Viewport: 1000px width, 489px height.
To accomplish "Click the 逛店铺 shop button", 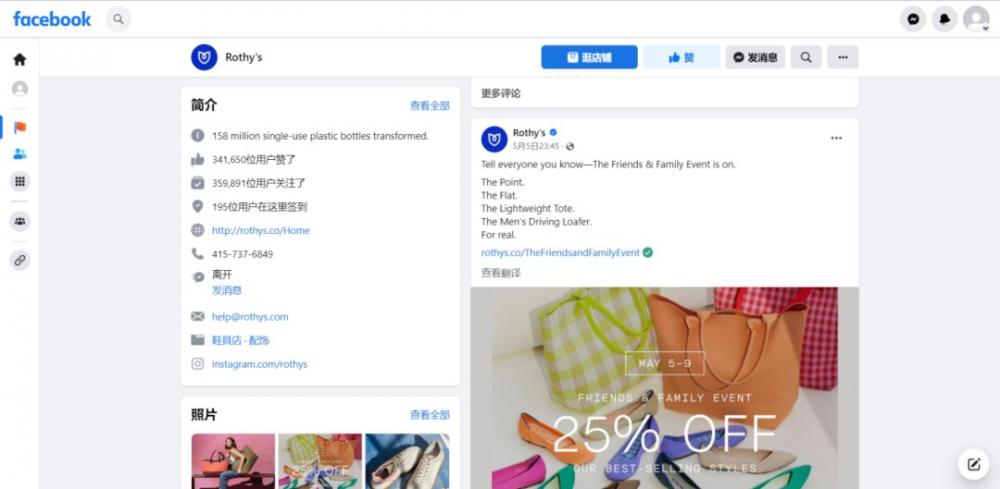I will click(x=589, y=57).
